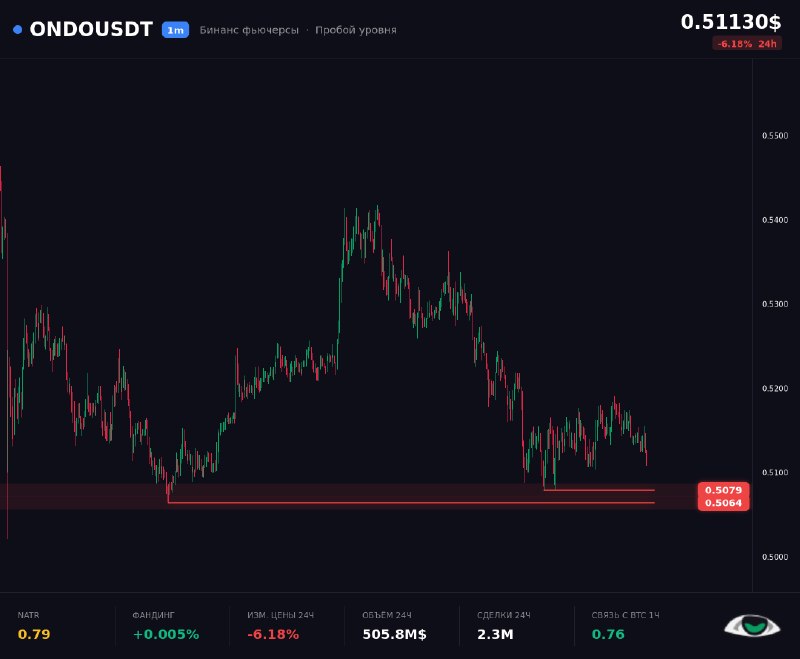The height and width of the screenshot is (659, 800).
Task: Select the 1m timeframe badge
Action: pos(176,30)
